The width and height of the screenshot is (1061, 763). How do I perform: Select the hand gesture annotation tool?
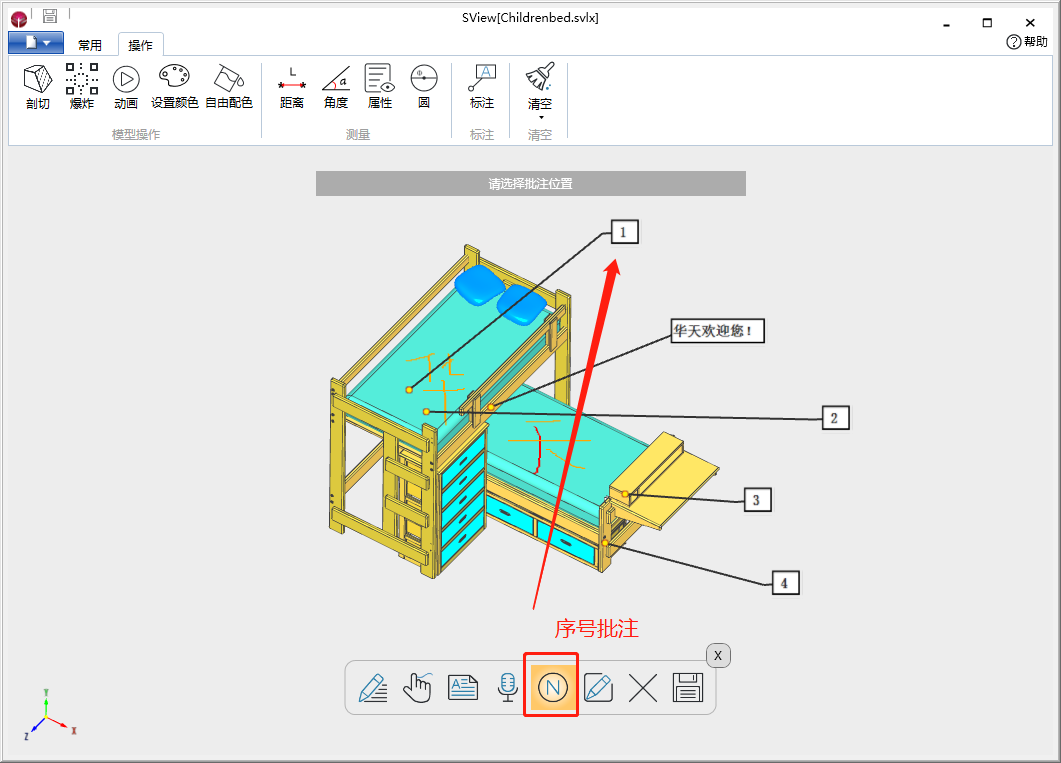417,688
